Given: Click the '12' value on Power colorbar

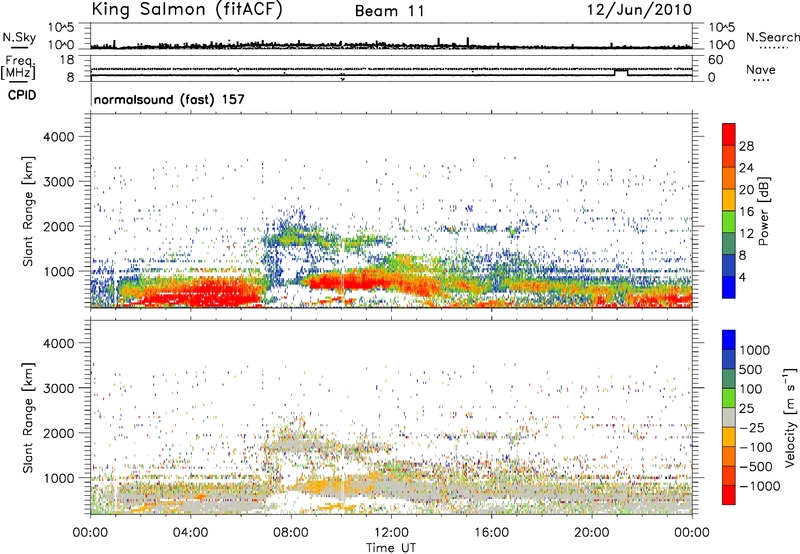Looking at the screenshot, I should [x=746, y=234].
